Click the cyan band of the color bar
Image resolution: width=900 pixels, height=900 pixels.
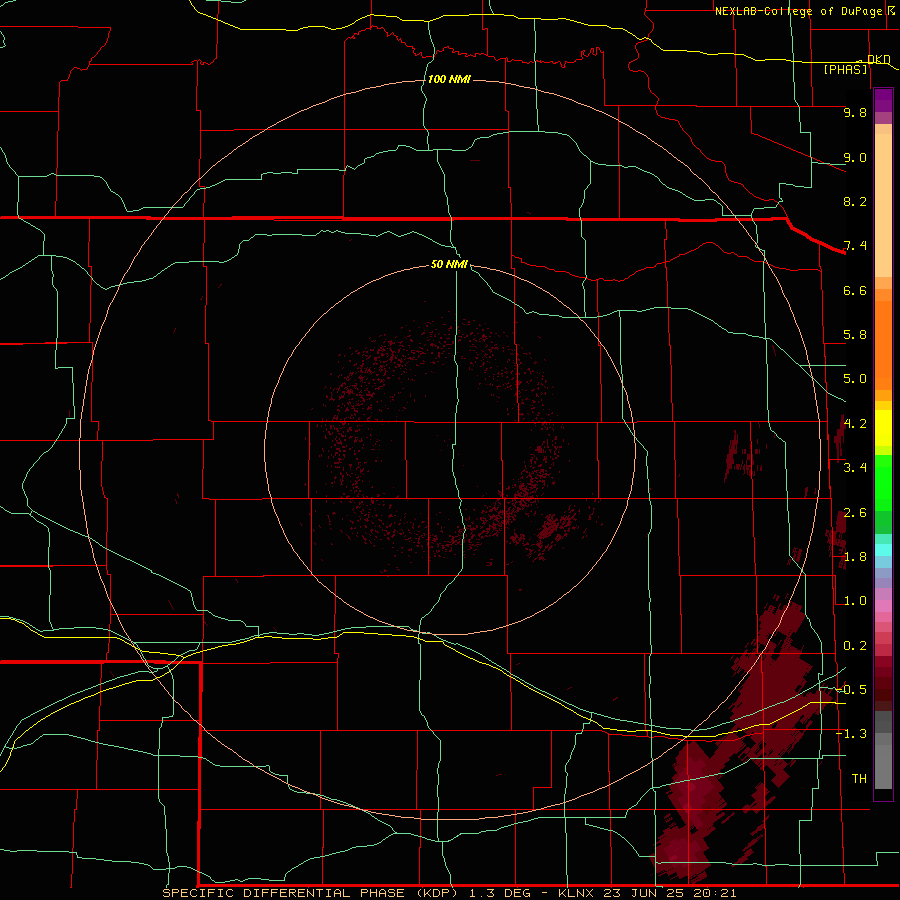pyautogui.click(x=883, y=550)
